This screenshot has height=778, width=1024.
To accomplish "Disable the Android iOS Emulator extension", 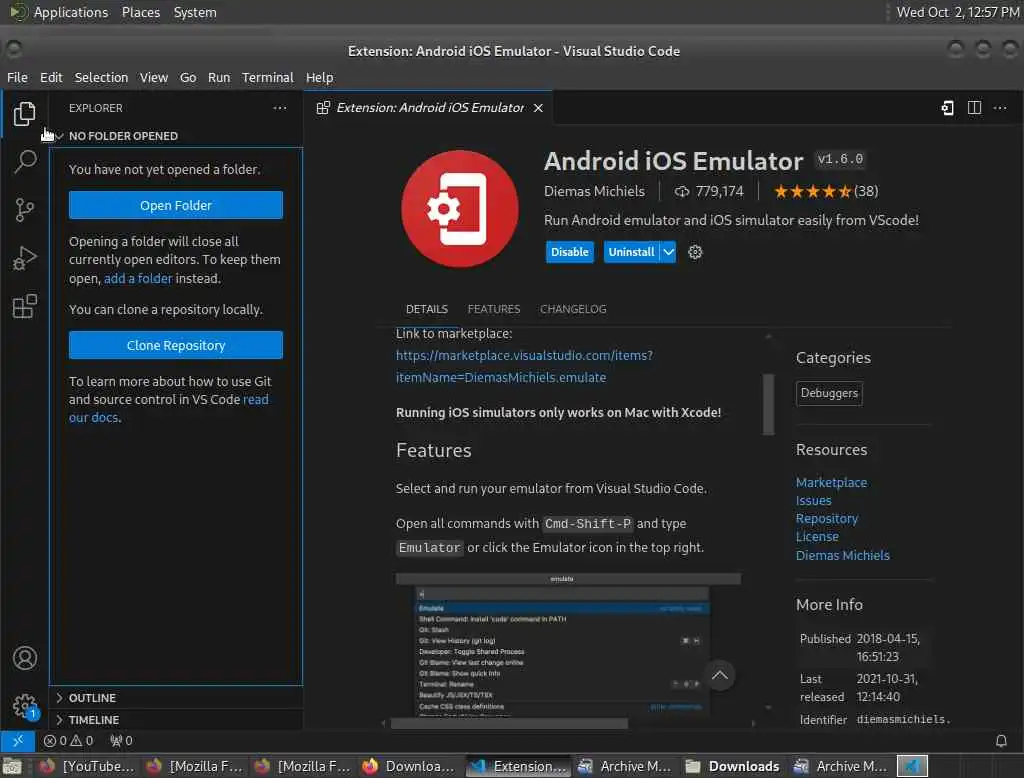I will coord(569,252).
